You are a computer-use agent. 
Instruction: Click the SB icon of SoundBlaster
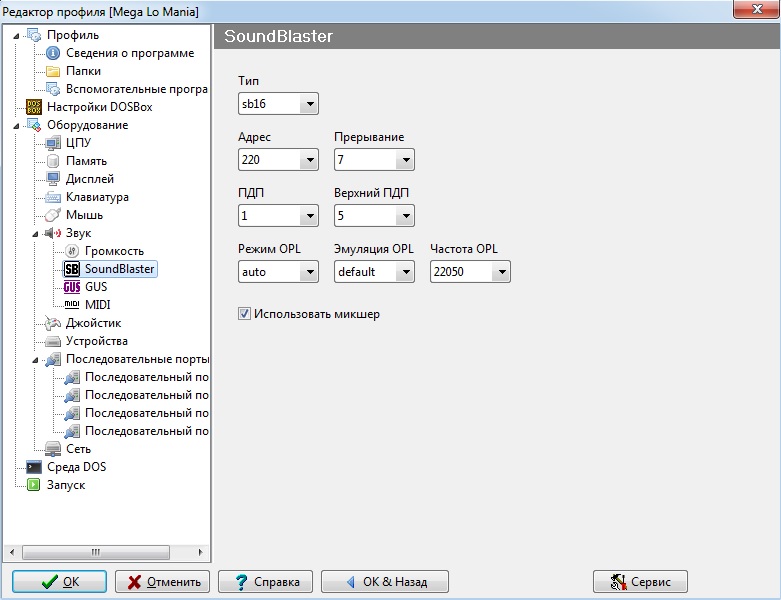pyautogui.click(x=72, y=269)
